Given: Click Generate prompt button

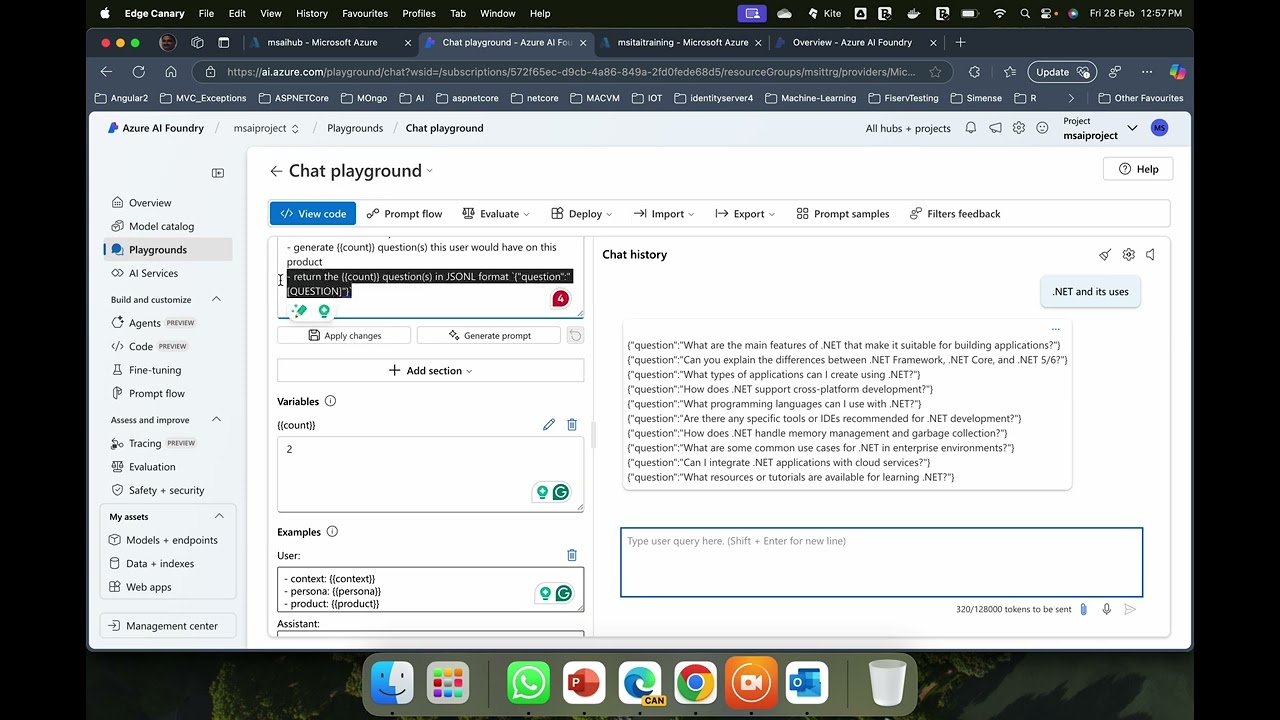Looking at the screenshot, I should pos(489,336).
